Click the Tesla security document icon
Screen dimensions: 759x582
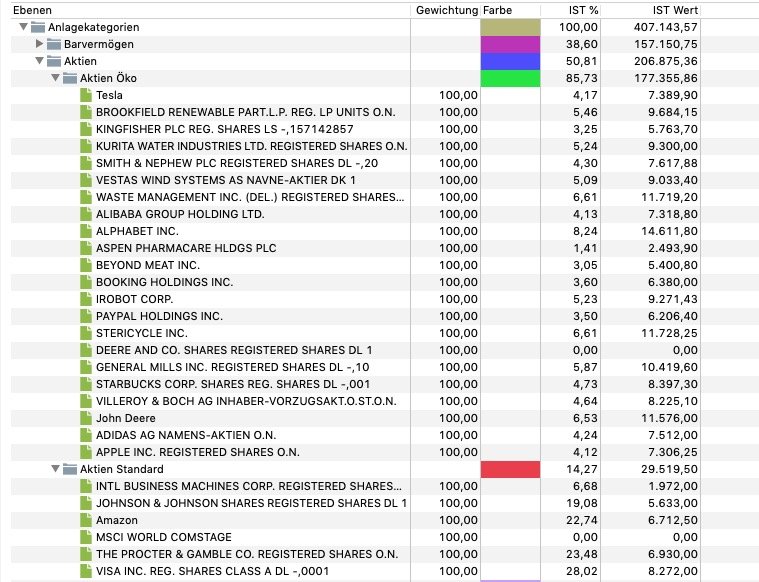86,95
